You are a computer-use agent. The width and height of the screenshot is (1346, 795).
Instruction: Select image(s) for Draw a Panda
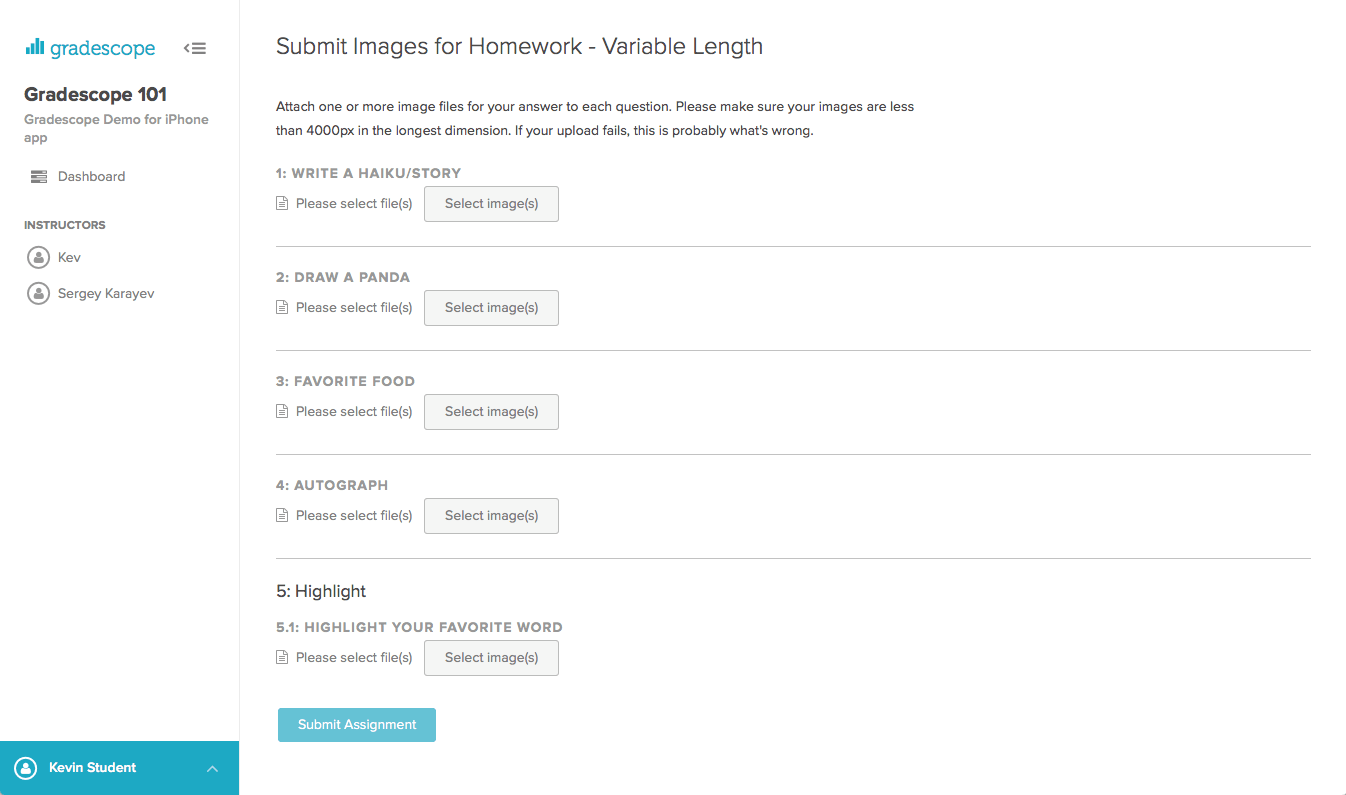491,307
